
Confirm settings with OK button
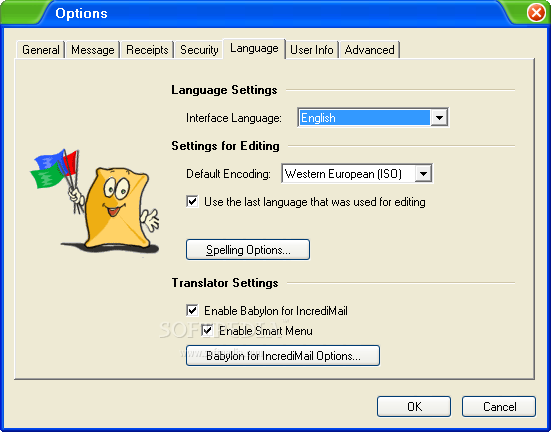(414, 406)
